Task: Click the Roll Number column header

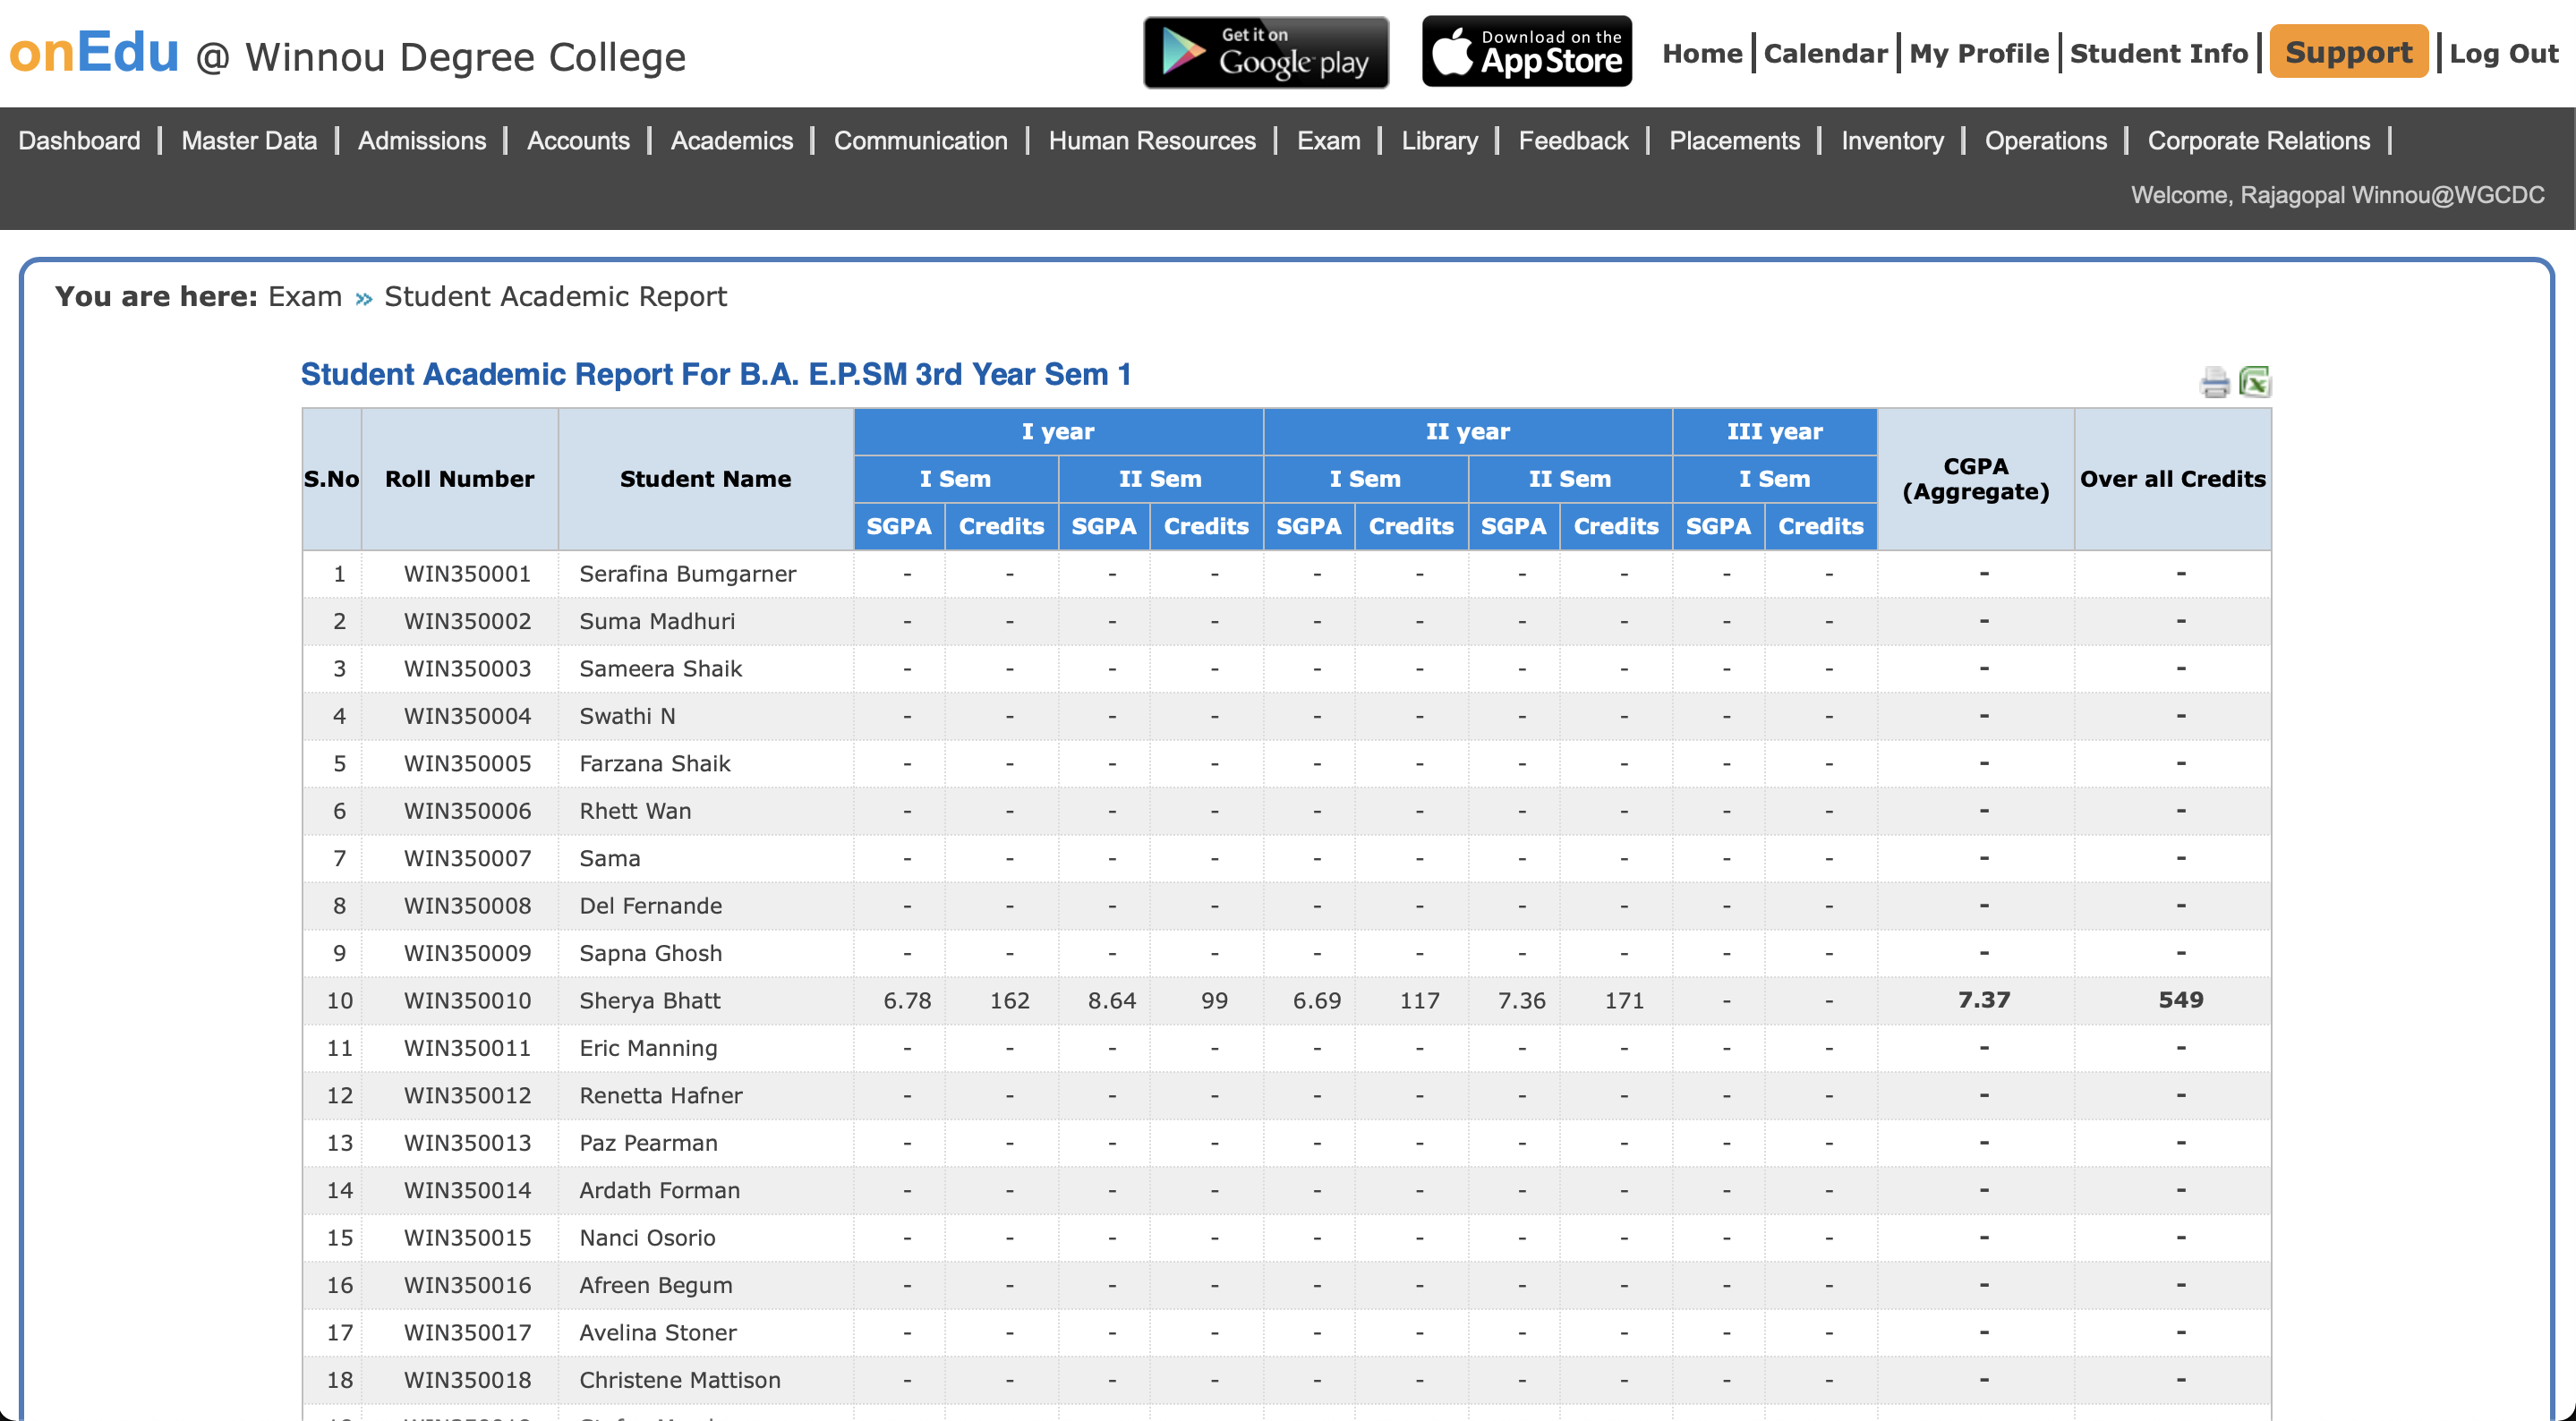Action: (x=459, y=479)
